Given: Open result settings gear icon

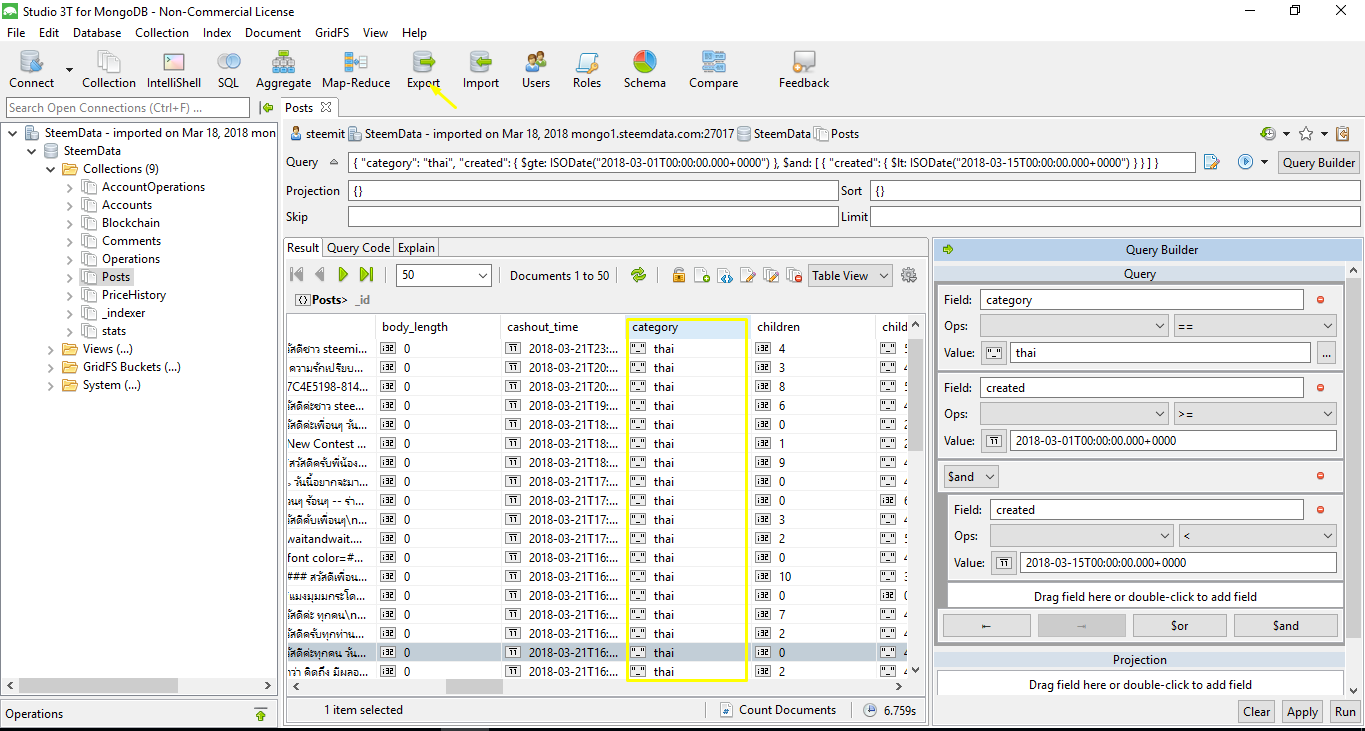Looking at the screenshot, I should tap(909, 275).
